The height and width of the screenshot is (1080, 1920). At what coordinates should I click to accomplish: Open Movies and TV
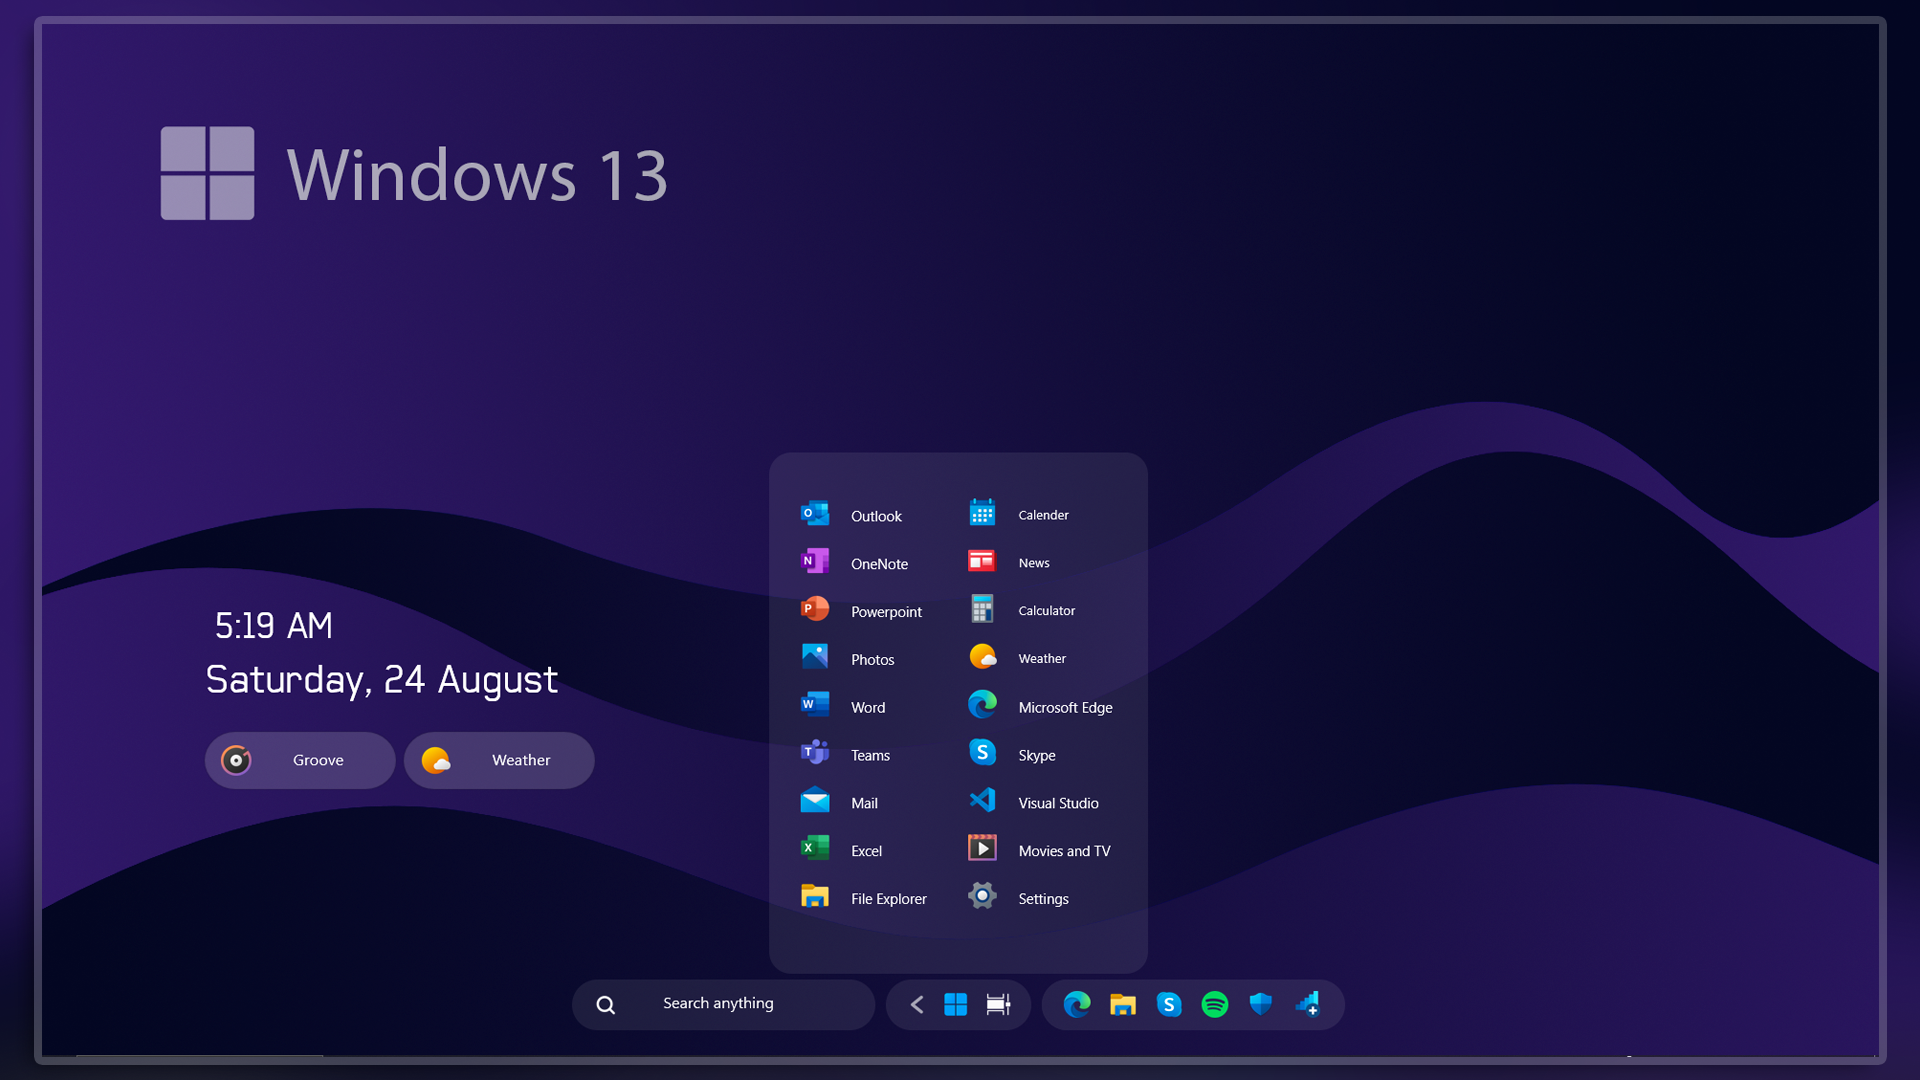click(x=1039, y=850)
